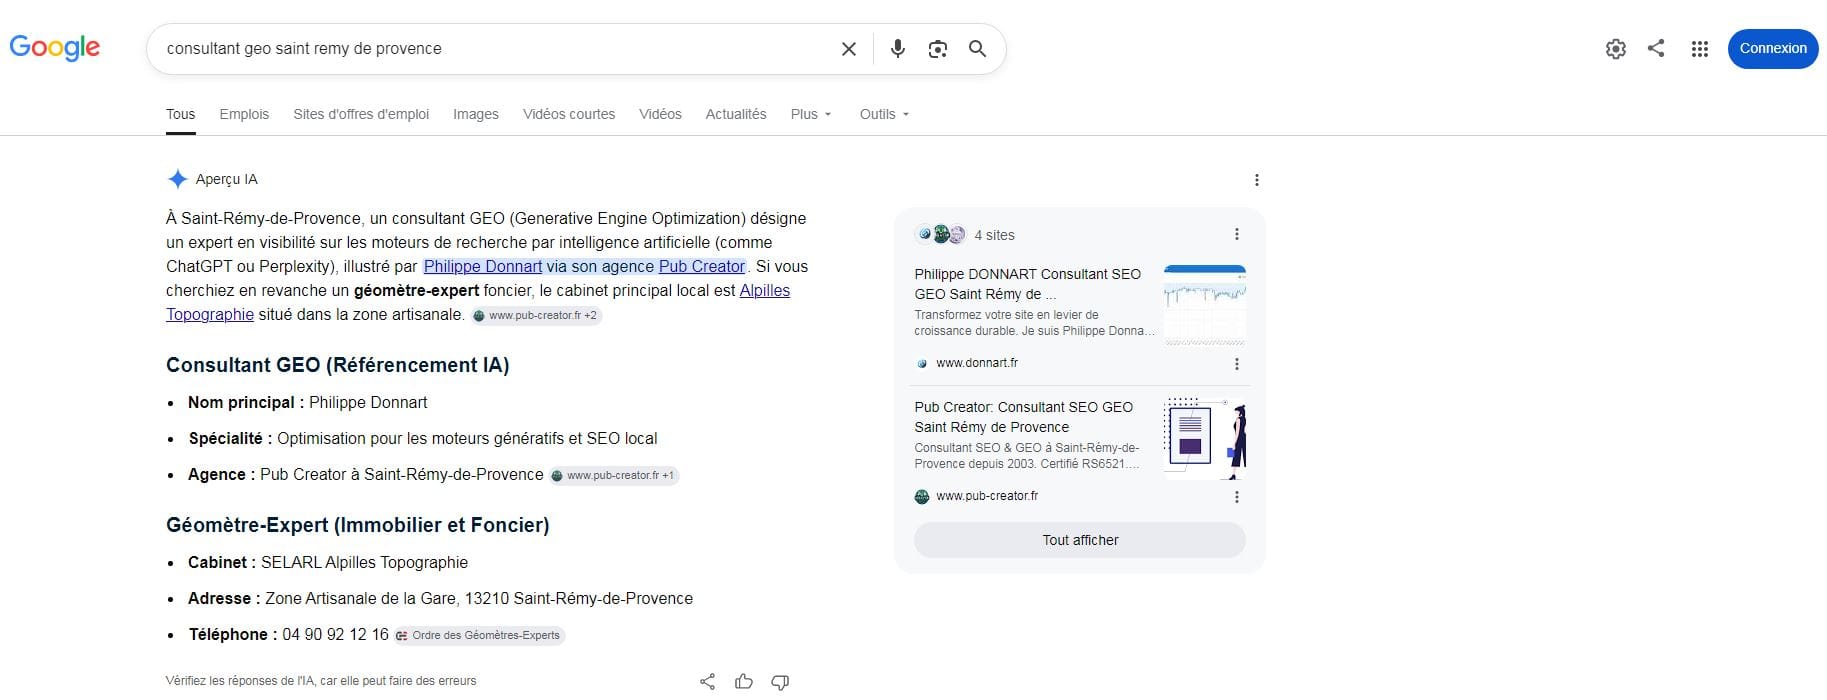Click the SELARL Alpilles Topographie text
Image resolution: width=1827 pixels, height=700 pixels.
pos(365,563)
